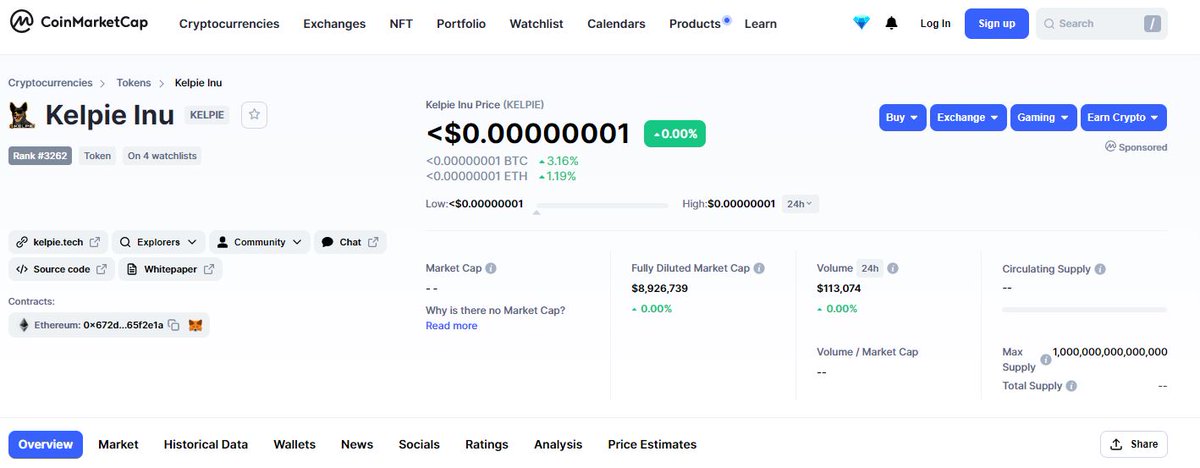Expand the Community dropdown
The image size is (1200, 468).
[259, 242]
